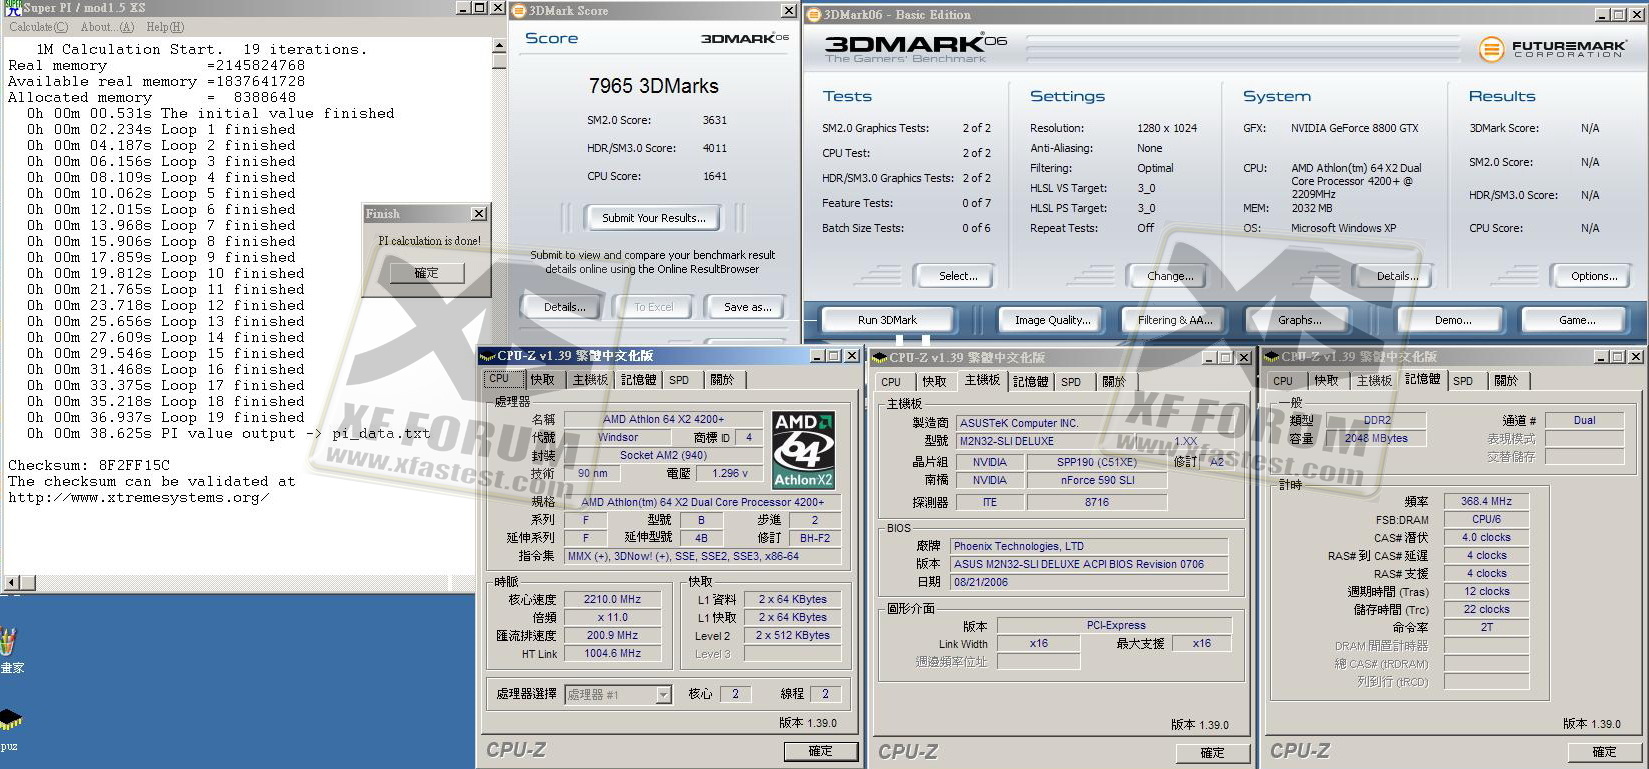This screenshot has width=1649, height=769.
Task: Click the BIOS version field in CPU-Z
Action: point(1089,564)
